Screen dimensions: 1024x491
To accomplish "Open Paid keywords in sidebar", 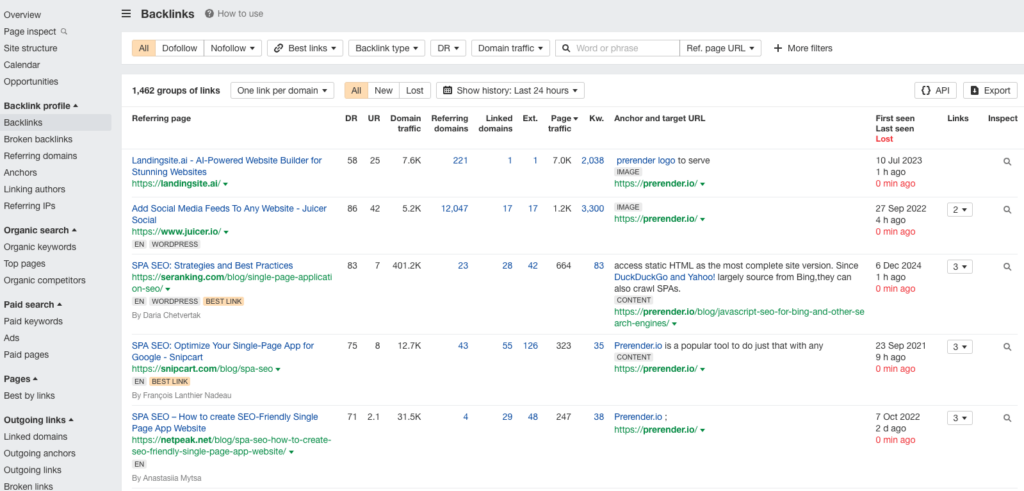I will coord(33,321).
